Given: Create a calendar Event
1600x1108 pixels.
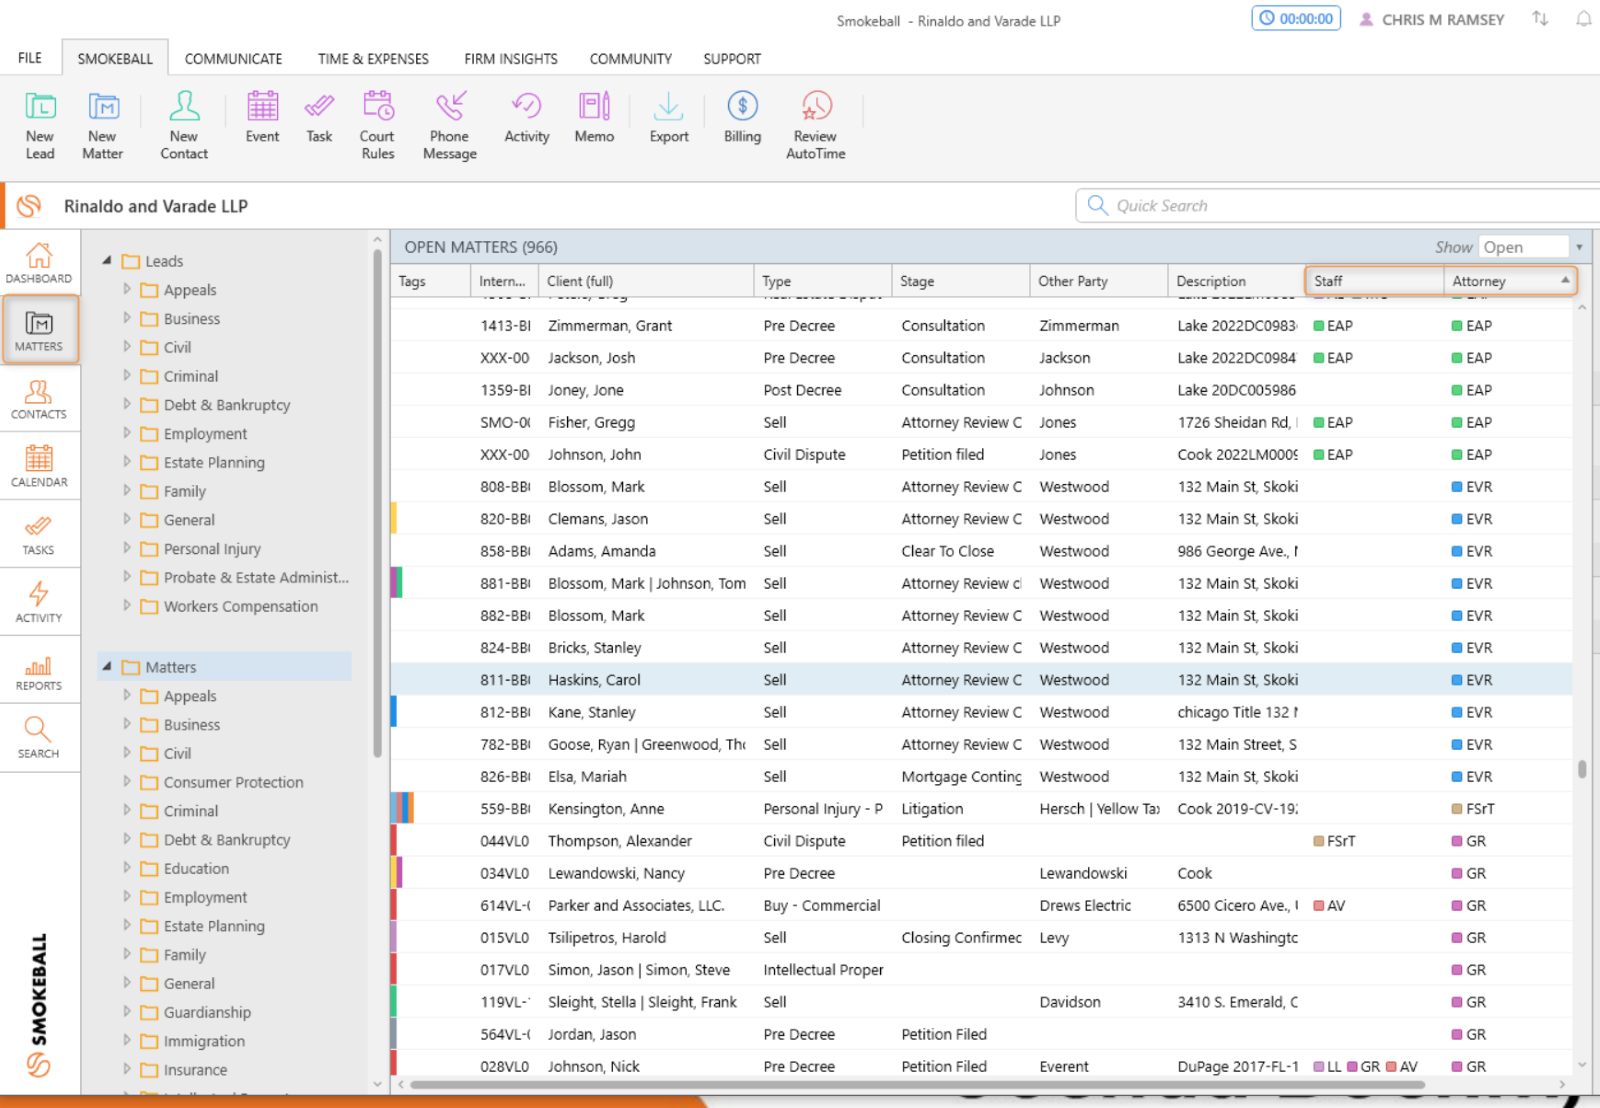Looking at the screenshot, I should [x=262, y=116].
